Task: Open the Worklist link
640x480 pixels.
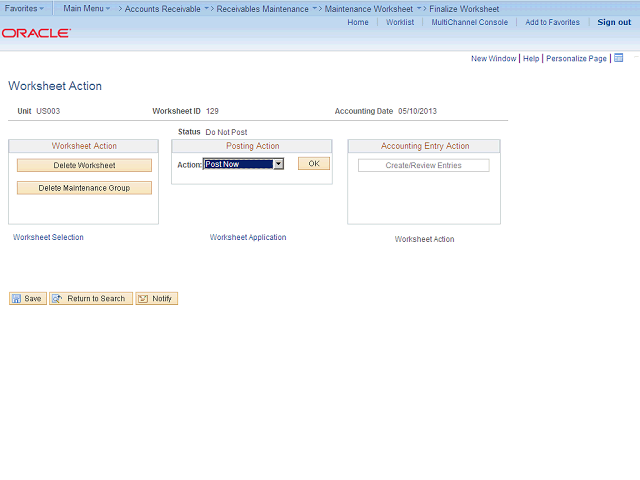Action: click(400, 22)
